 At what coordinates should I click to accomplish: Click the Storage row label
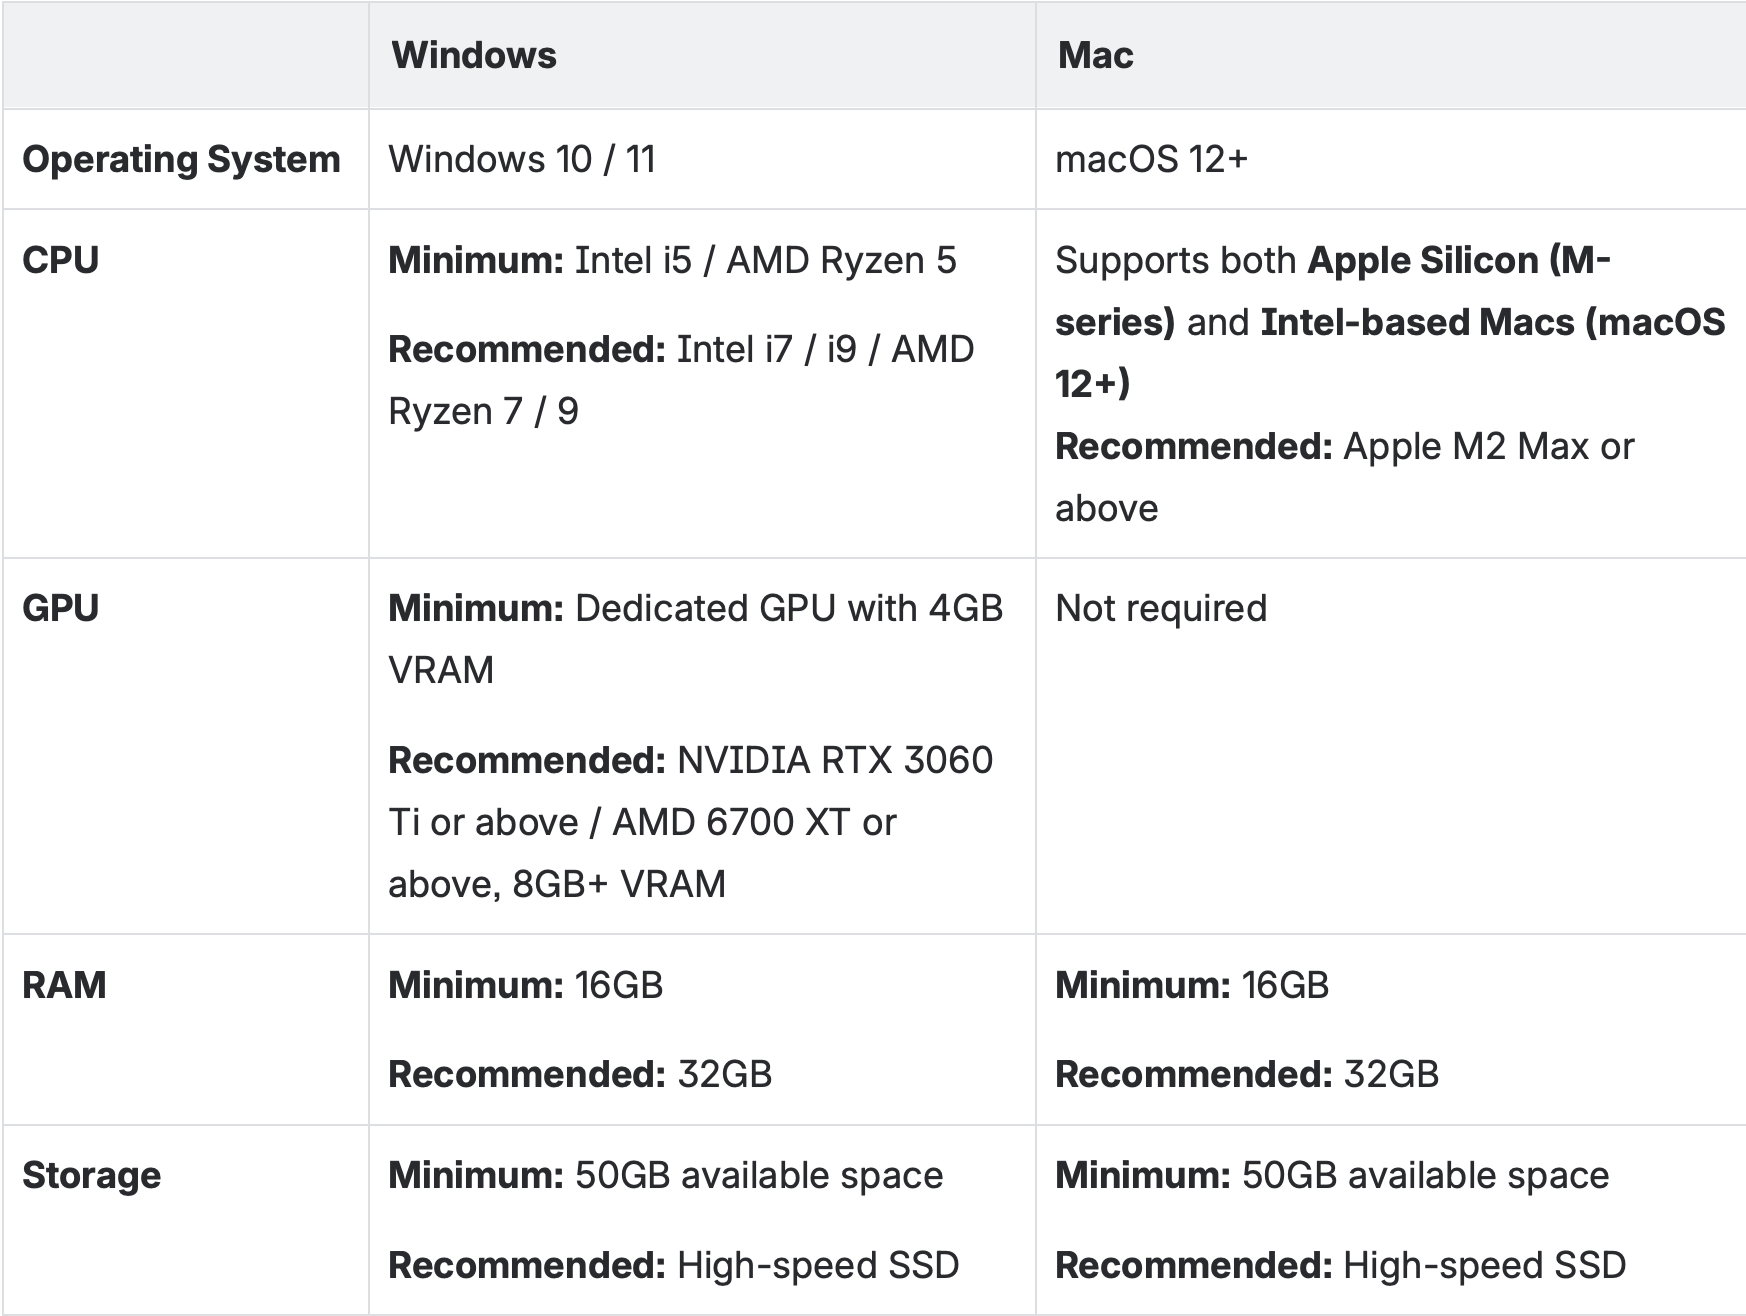(x=91, y=1176)
